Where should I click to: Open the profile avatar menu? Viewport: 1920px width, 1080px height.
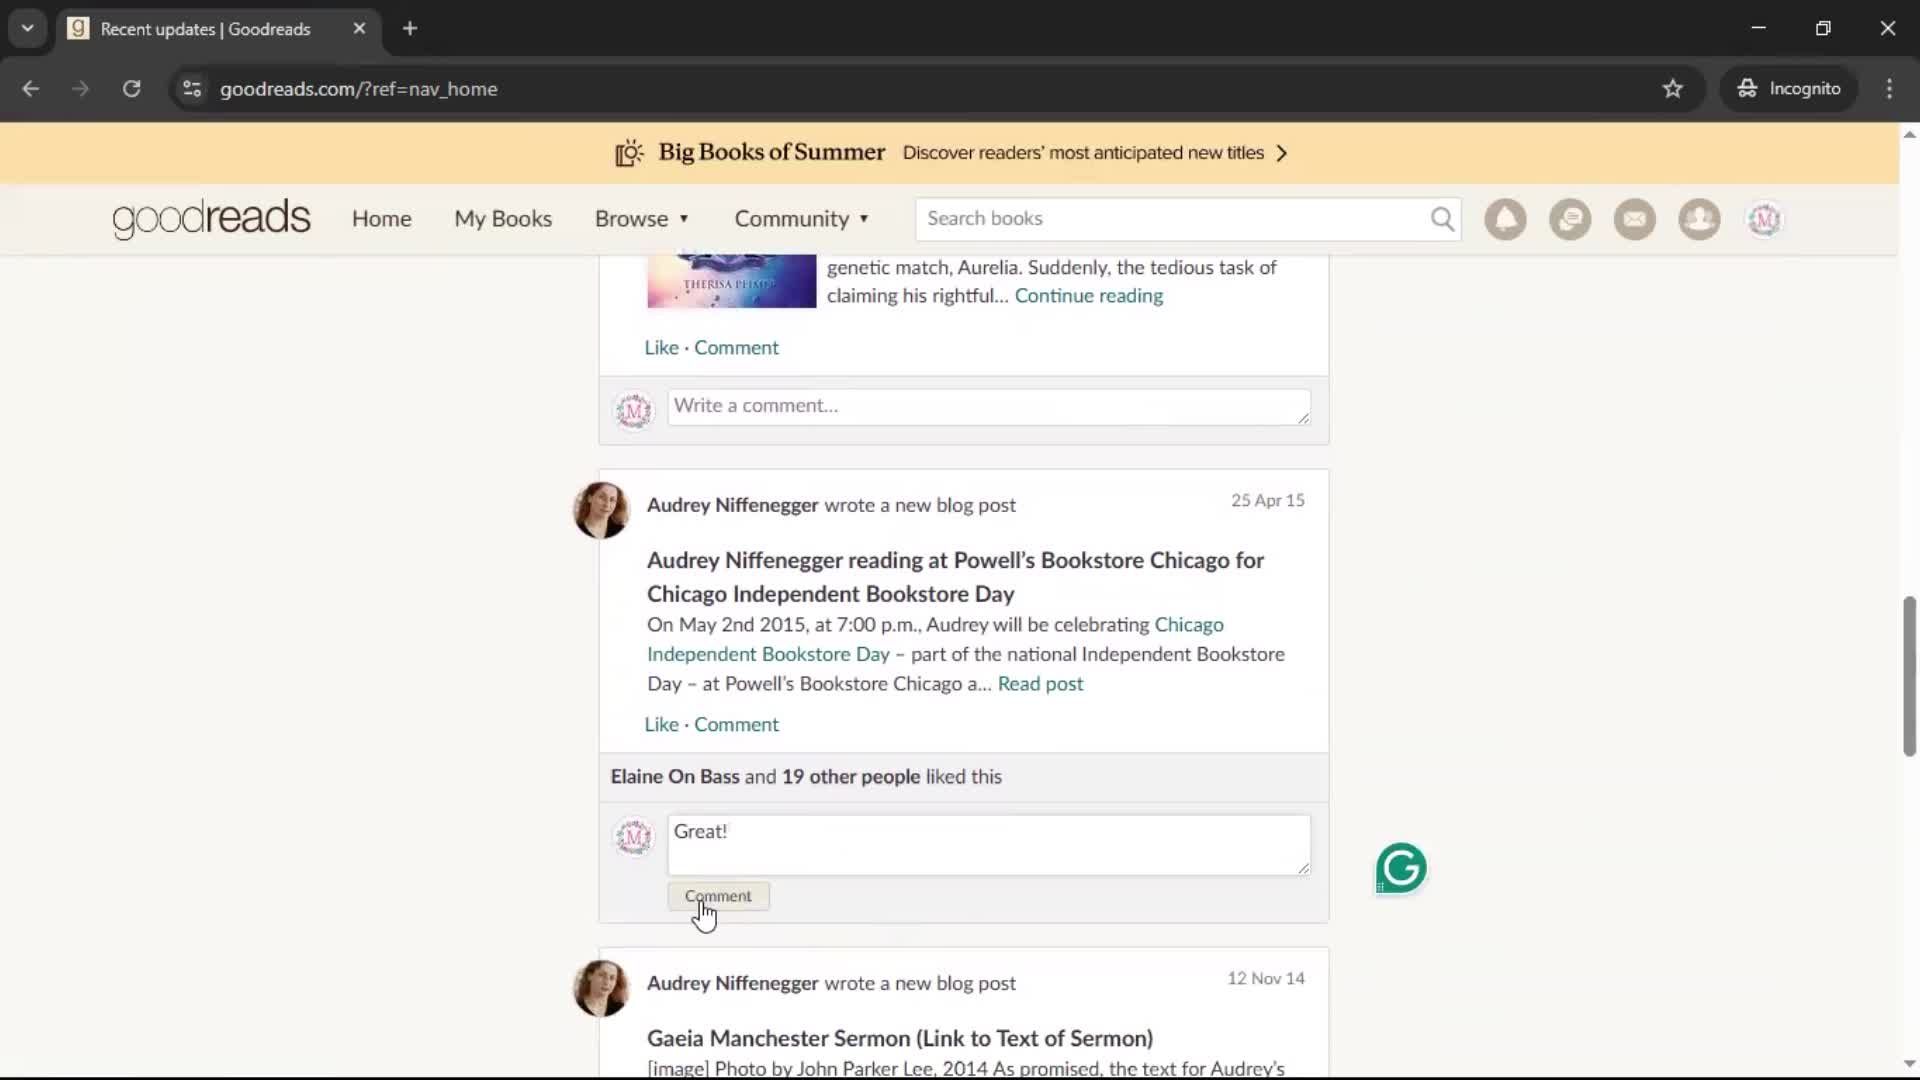(1765, 219)
